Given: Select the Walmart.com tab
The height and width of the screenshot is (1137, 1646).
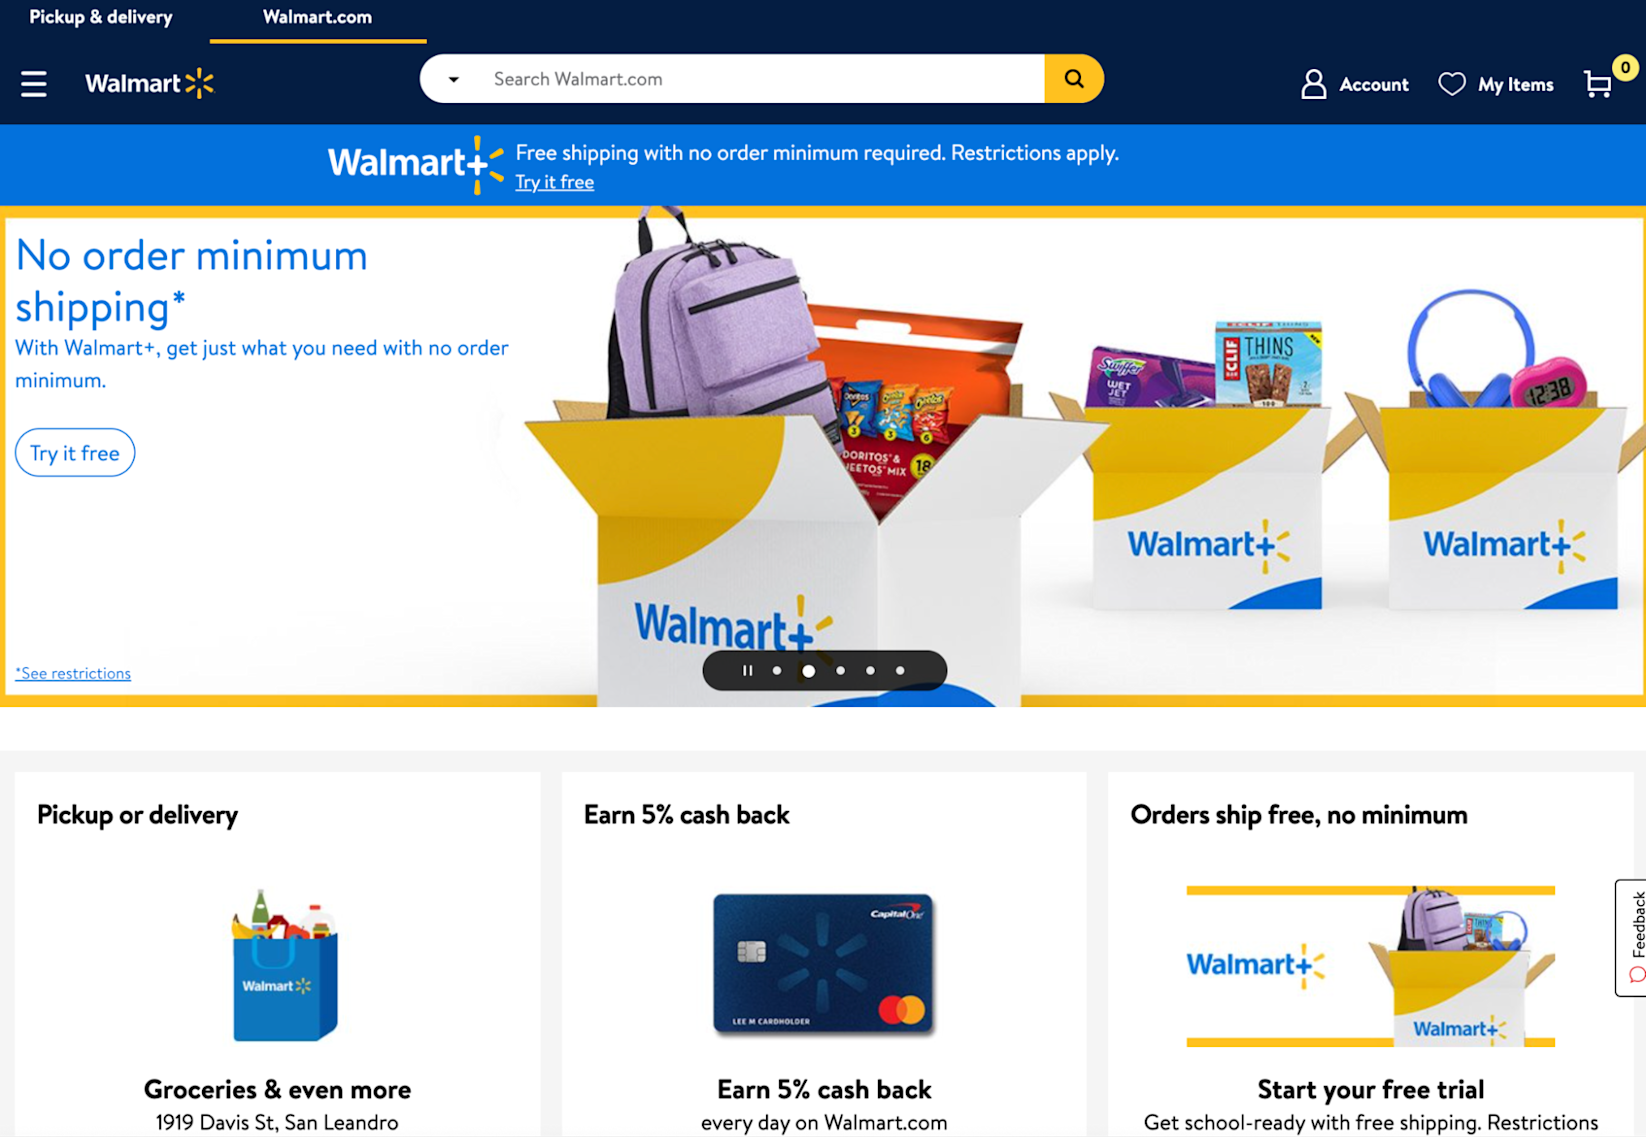Looking at the screenshot, I should click(317, 17).
